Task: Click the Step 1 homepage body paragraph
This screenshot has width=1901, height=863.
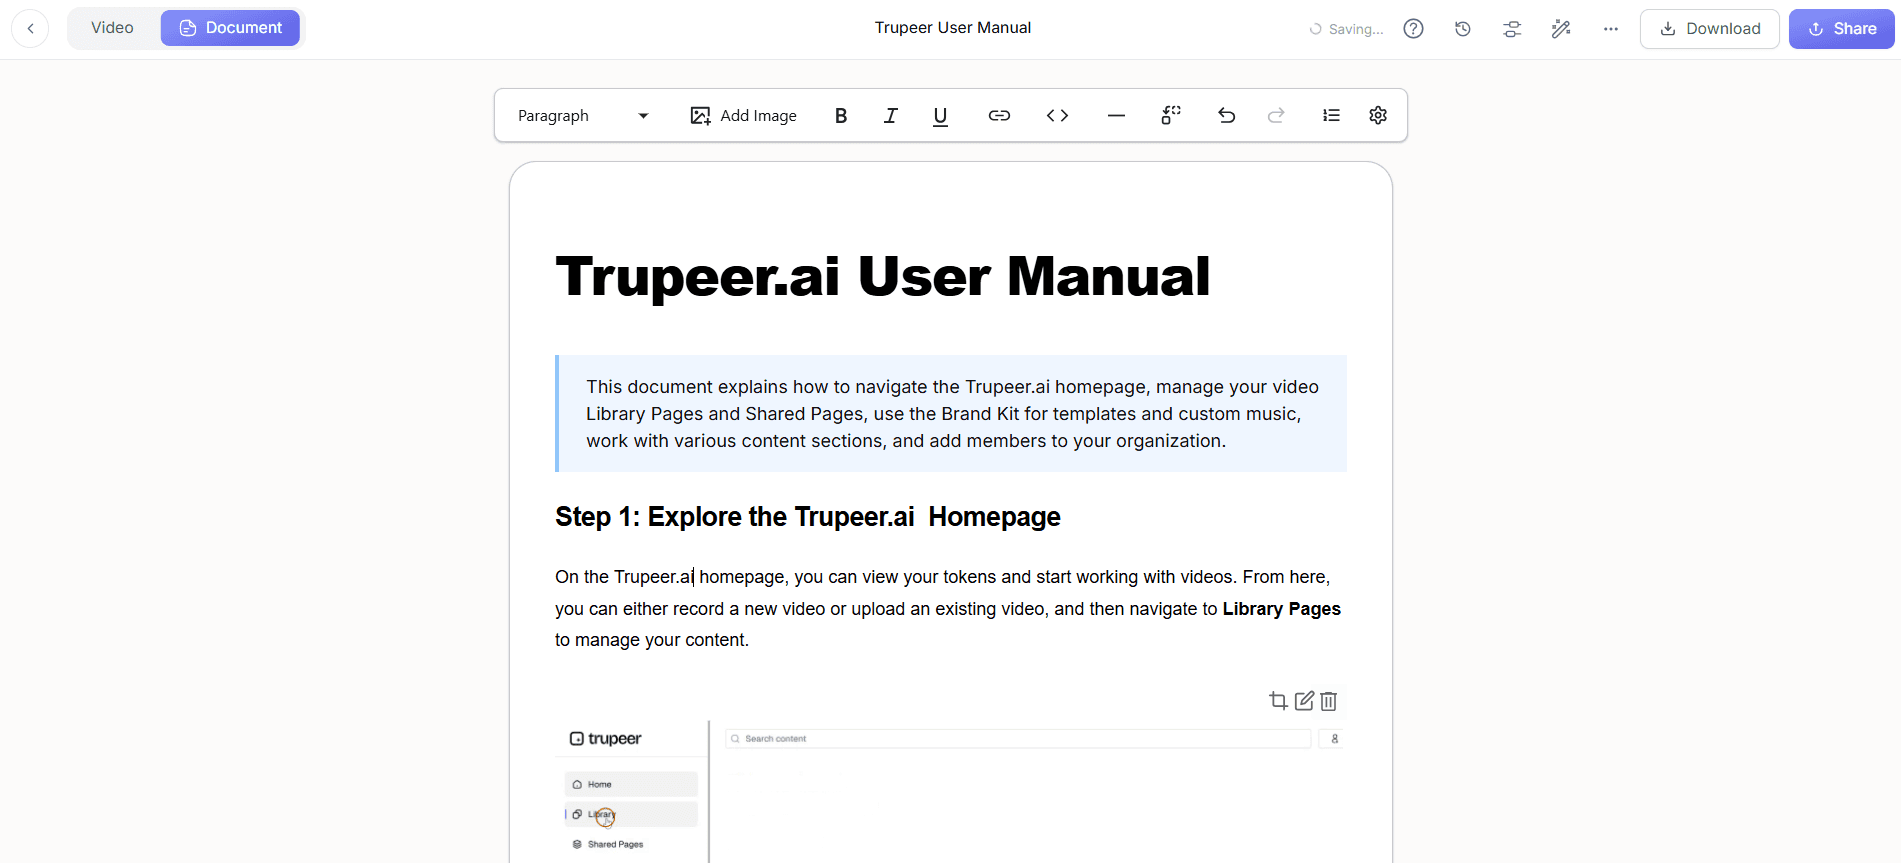Action: 948,608
